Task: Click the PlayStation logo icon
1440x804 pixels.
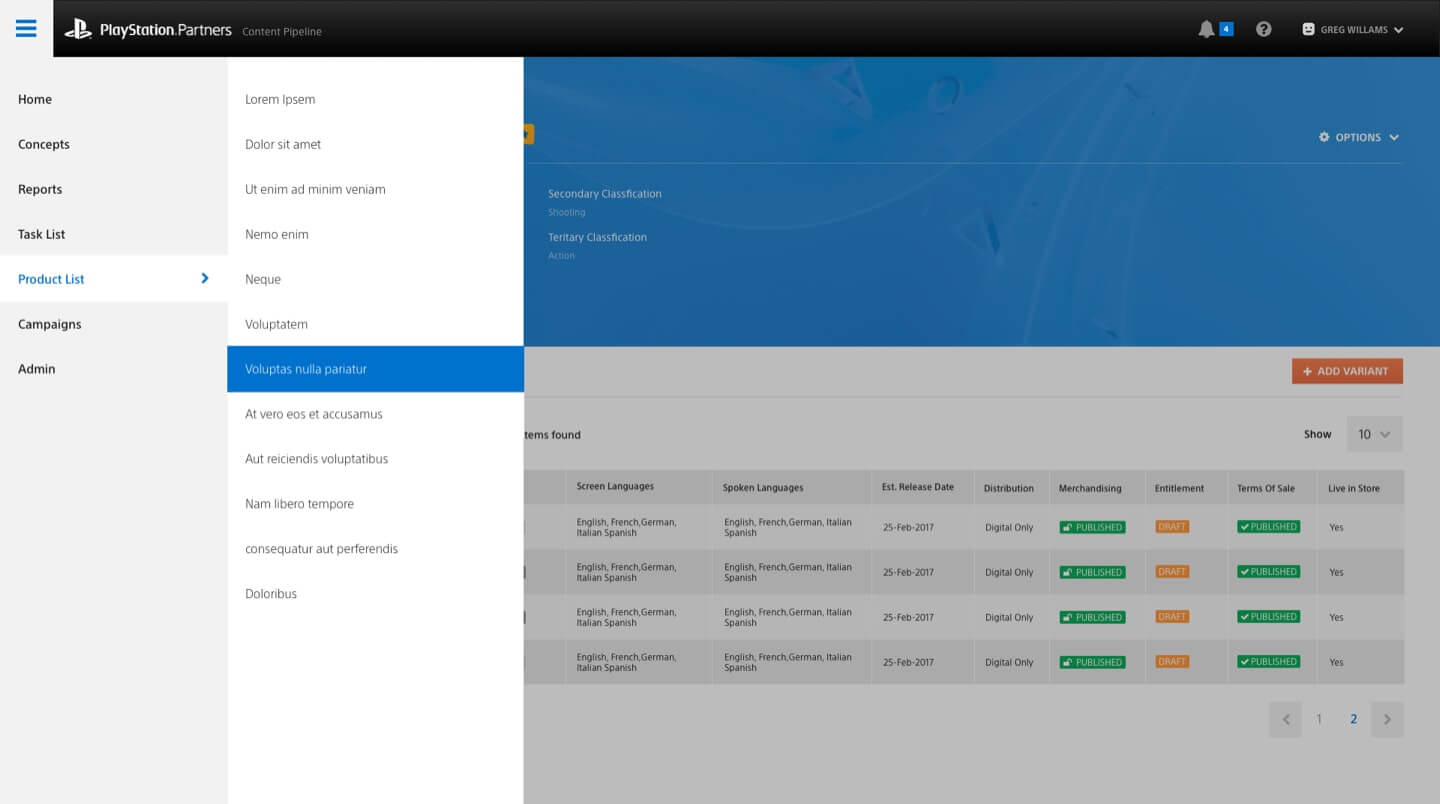Action: 78,30
